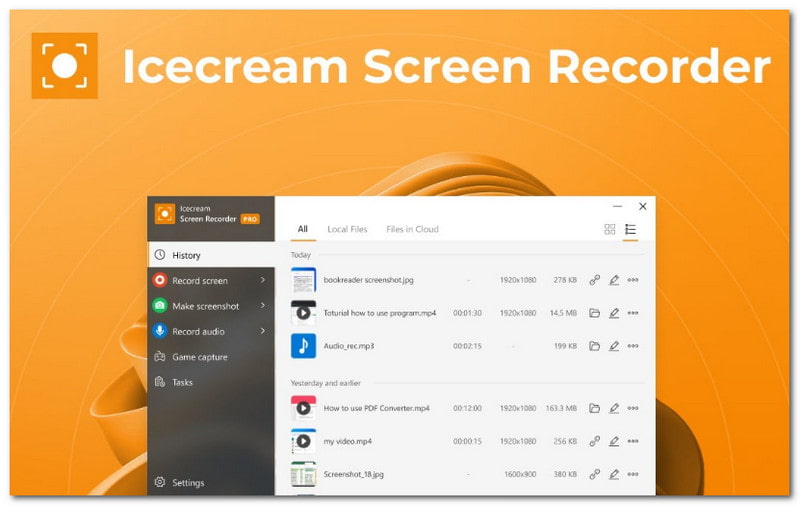
Task: Edit Audio_rec.mp3 with pencil icon
Action: point(614,346)
